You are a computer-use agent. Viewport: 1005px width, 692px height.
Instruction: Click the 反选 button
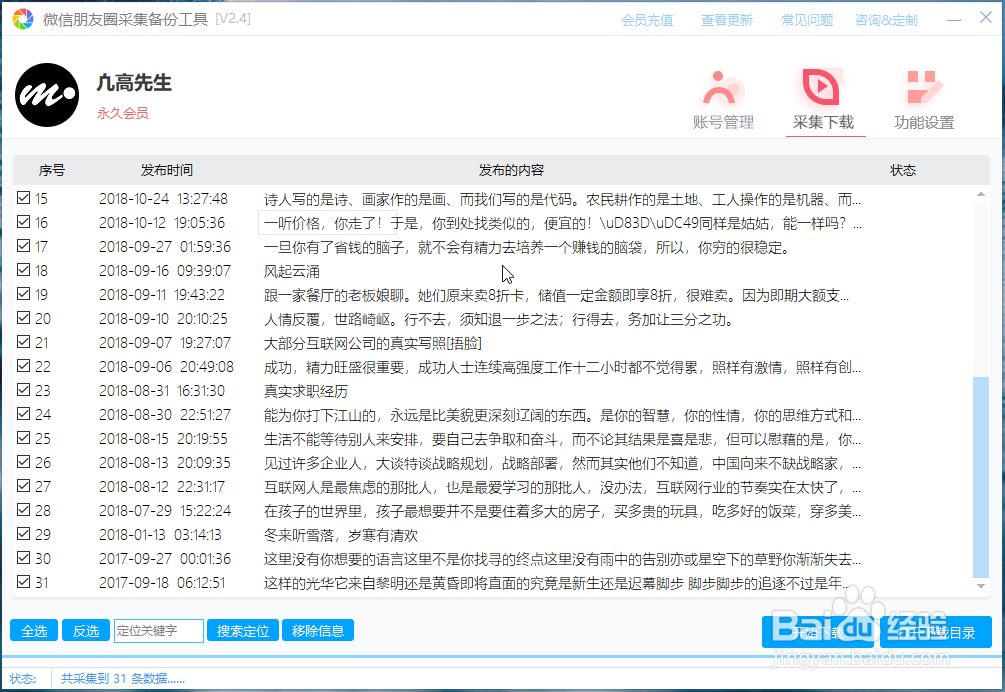pos(86,631)
